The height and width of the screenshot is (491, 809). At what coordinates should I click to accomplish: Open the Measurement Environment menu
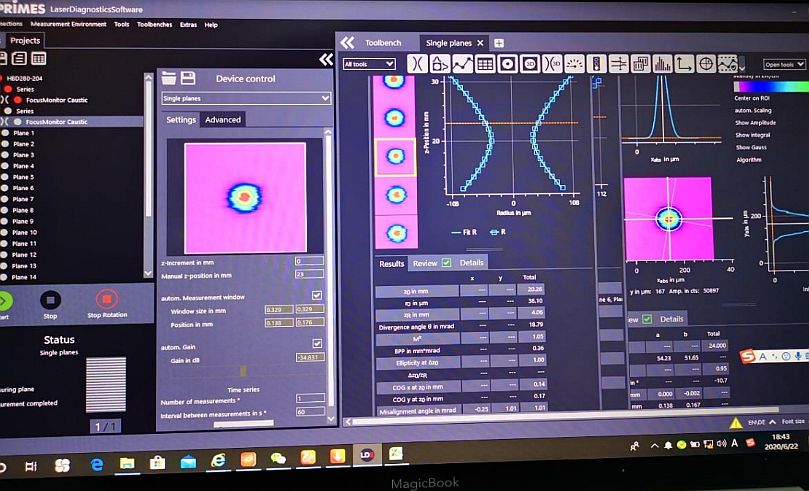coord(69,24)
